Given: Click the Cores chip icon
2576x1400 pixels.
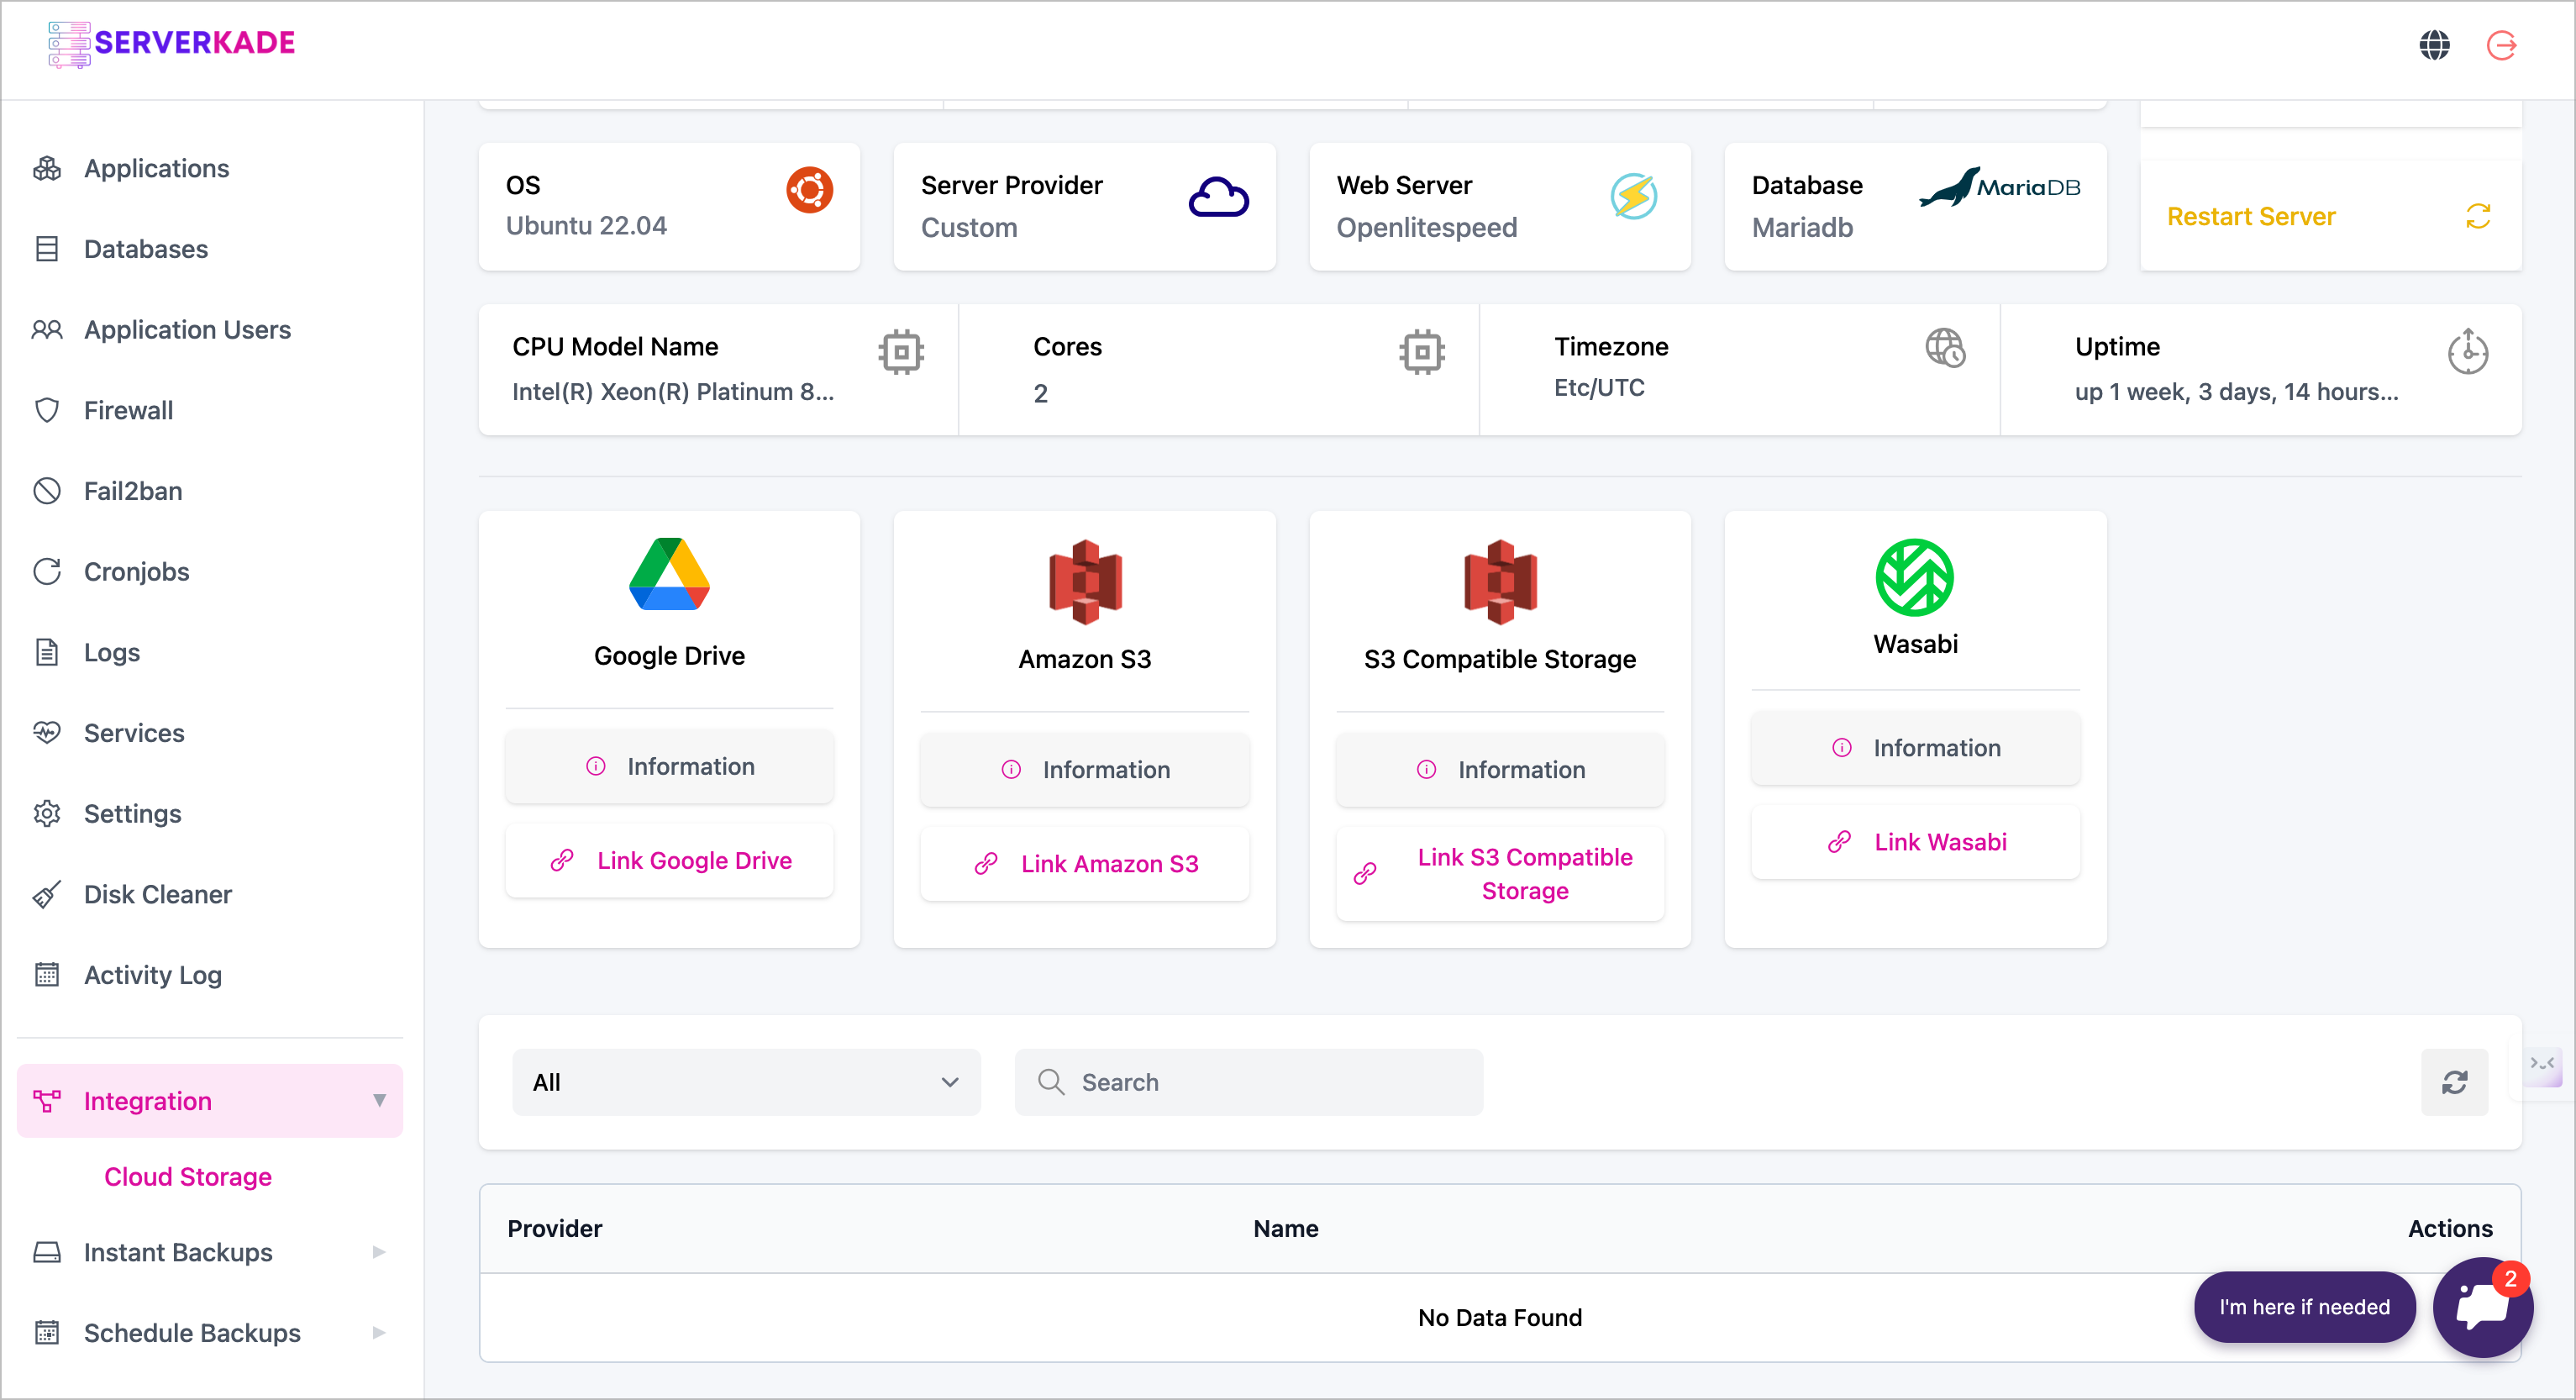Looking at the screenshot, I should (1421, 352).
